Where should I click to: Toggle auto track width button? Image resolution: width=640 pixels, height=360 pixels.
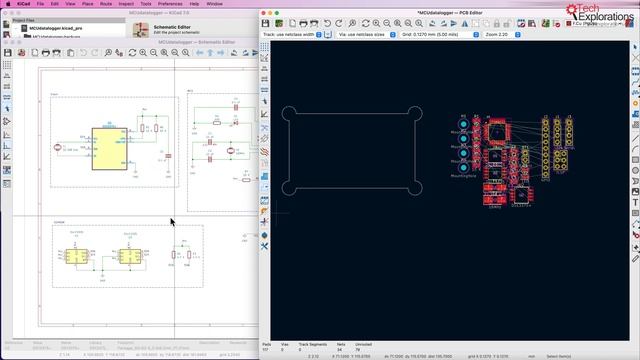(x=328, y=35)
